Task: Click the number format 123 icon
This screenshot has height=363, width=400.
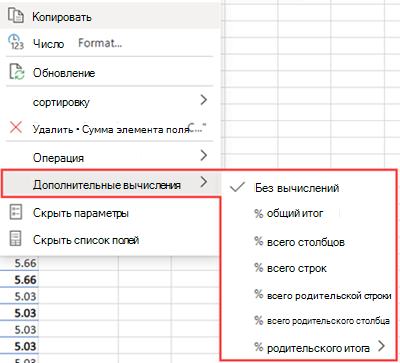Action: (15, 42)
